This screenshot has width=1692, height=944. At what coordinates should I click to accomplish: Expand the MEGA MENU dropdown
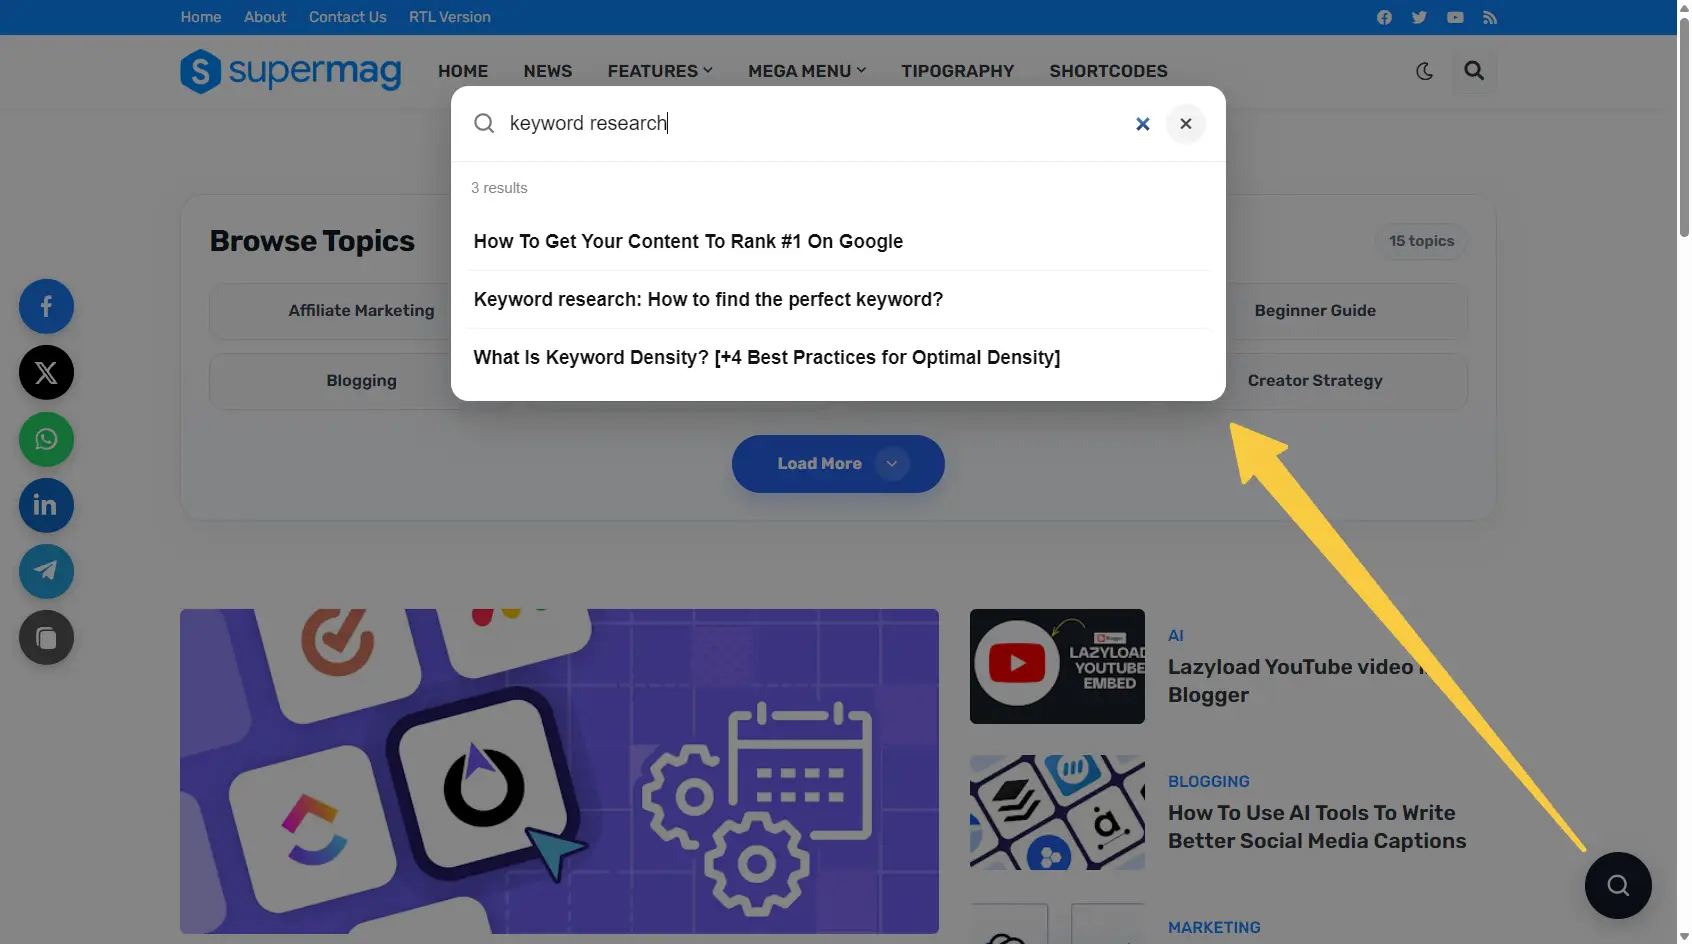(807, 71)
